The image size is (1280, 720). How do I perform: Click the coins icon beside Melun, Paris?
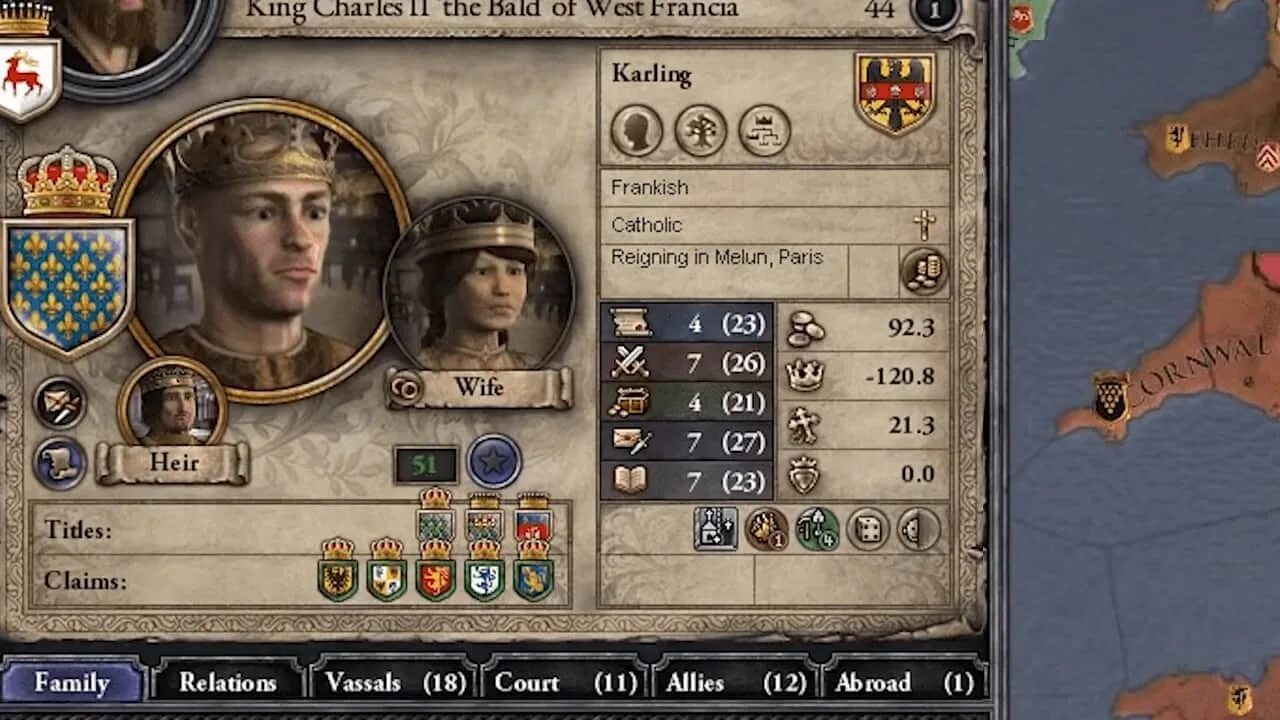(924, 272)
